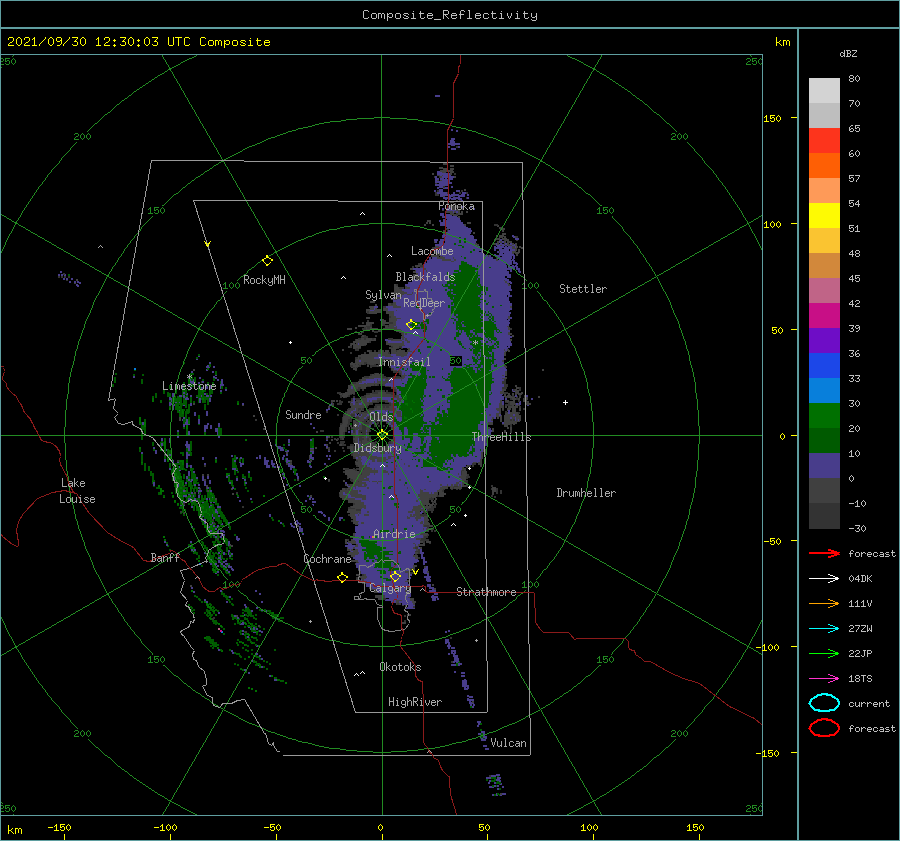This screenshot has width=900, height=841.
Task: Click the Calgary city label
Action: (x=390, y=588)
